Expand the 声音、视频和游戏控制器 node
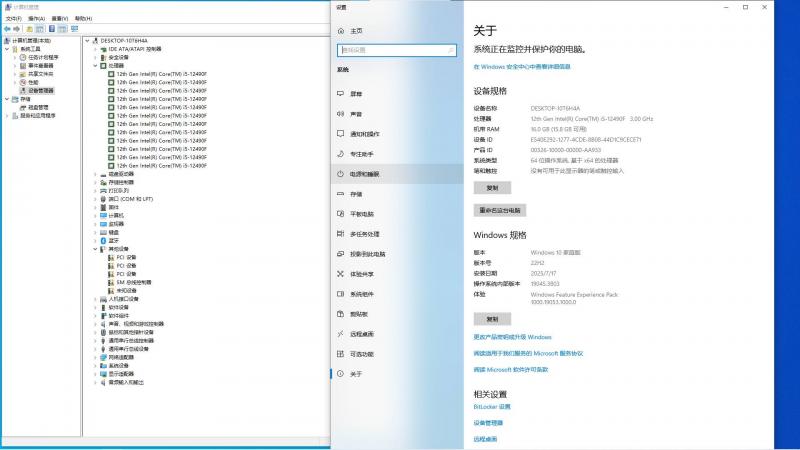 pyautogui.click(x=95, y=324)
